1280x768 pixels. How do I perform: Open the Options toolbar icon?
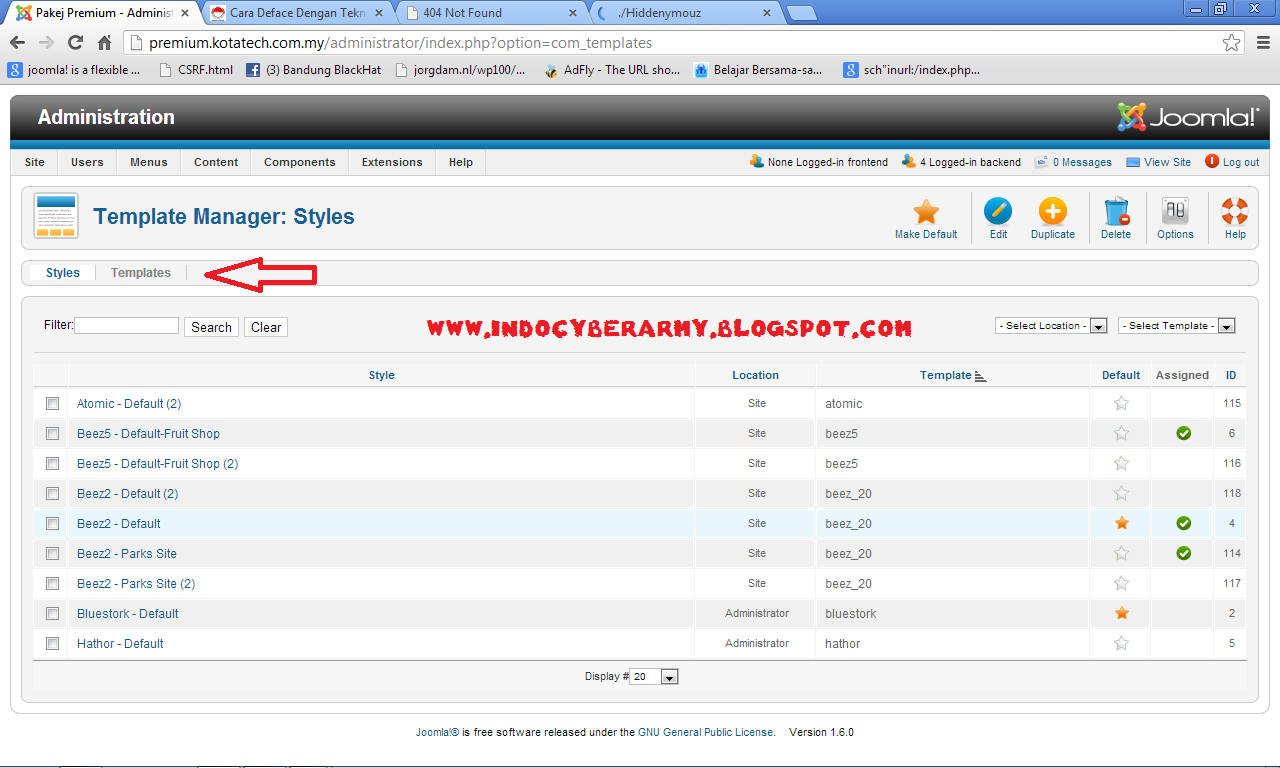[x=1175, y=211]
